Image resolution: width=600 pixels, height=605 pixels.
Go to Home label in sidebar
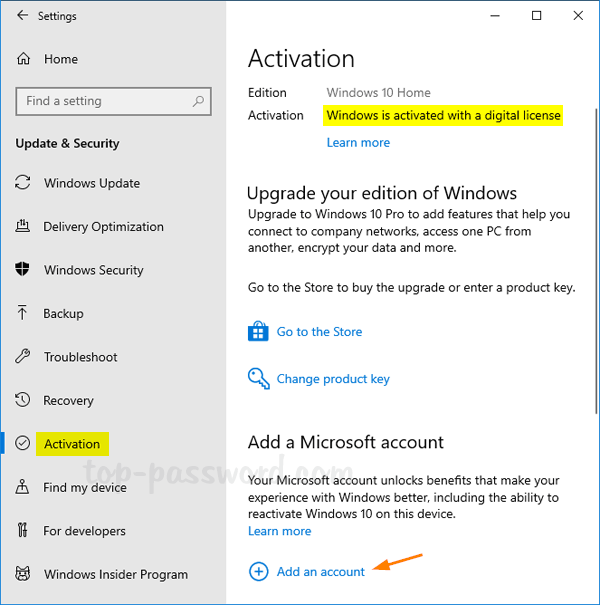point(61,59)
